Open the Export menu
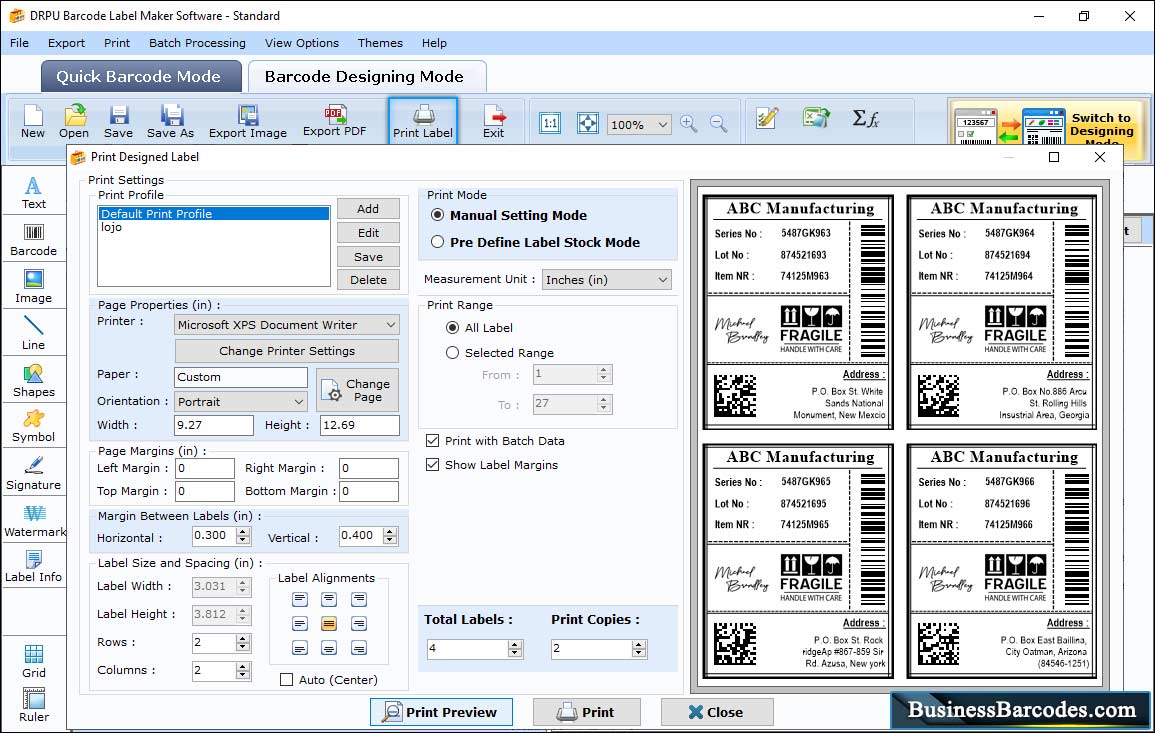 click(x=66, y=43)
